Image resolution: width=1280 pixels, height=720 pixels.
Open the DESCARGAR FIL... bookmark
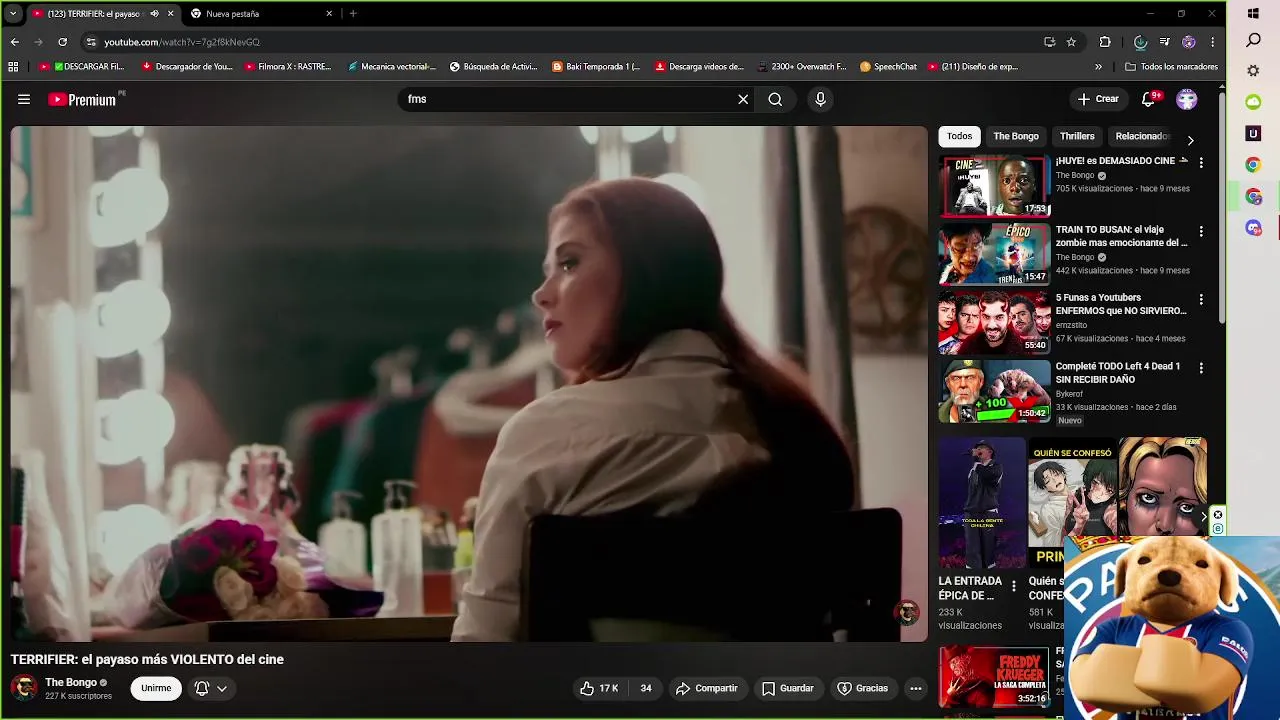(82, 67)
